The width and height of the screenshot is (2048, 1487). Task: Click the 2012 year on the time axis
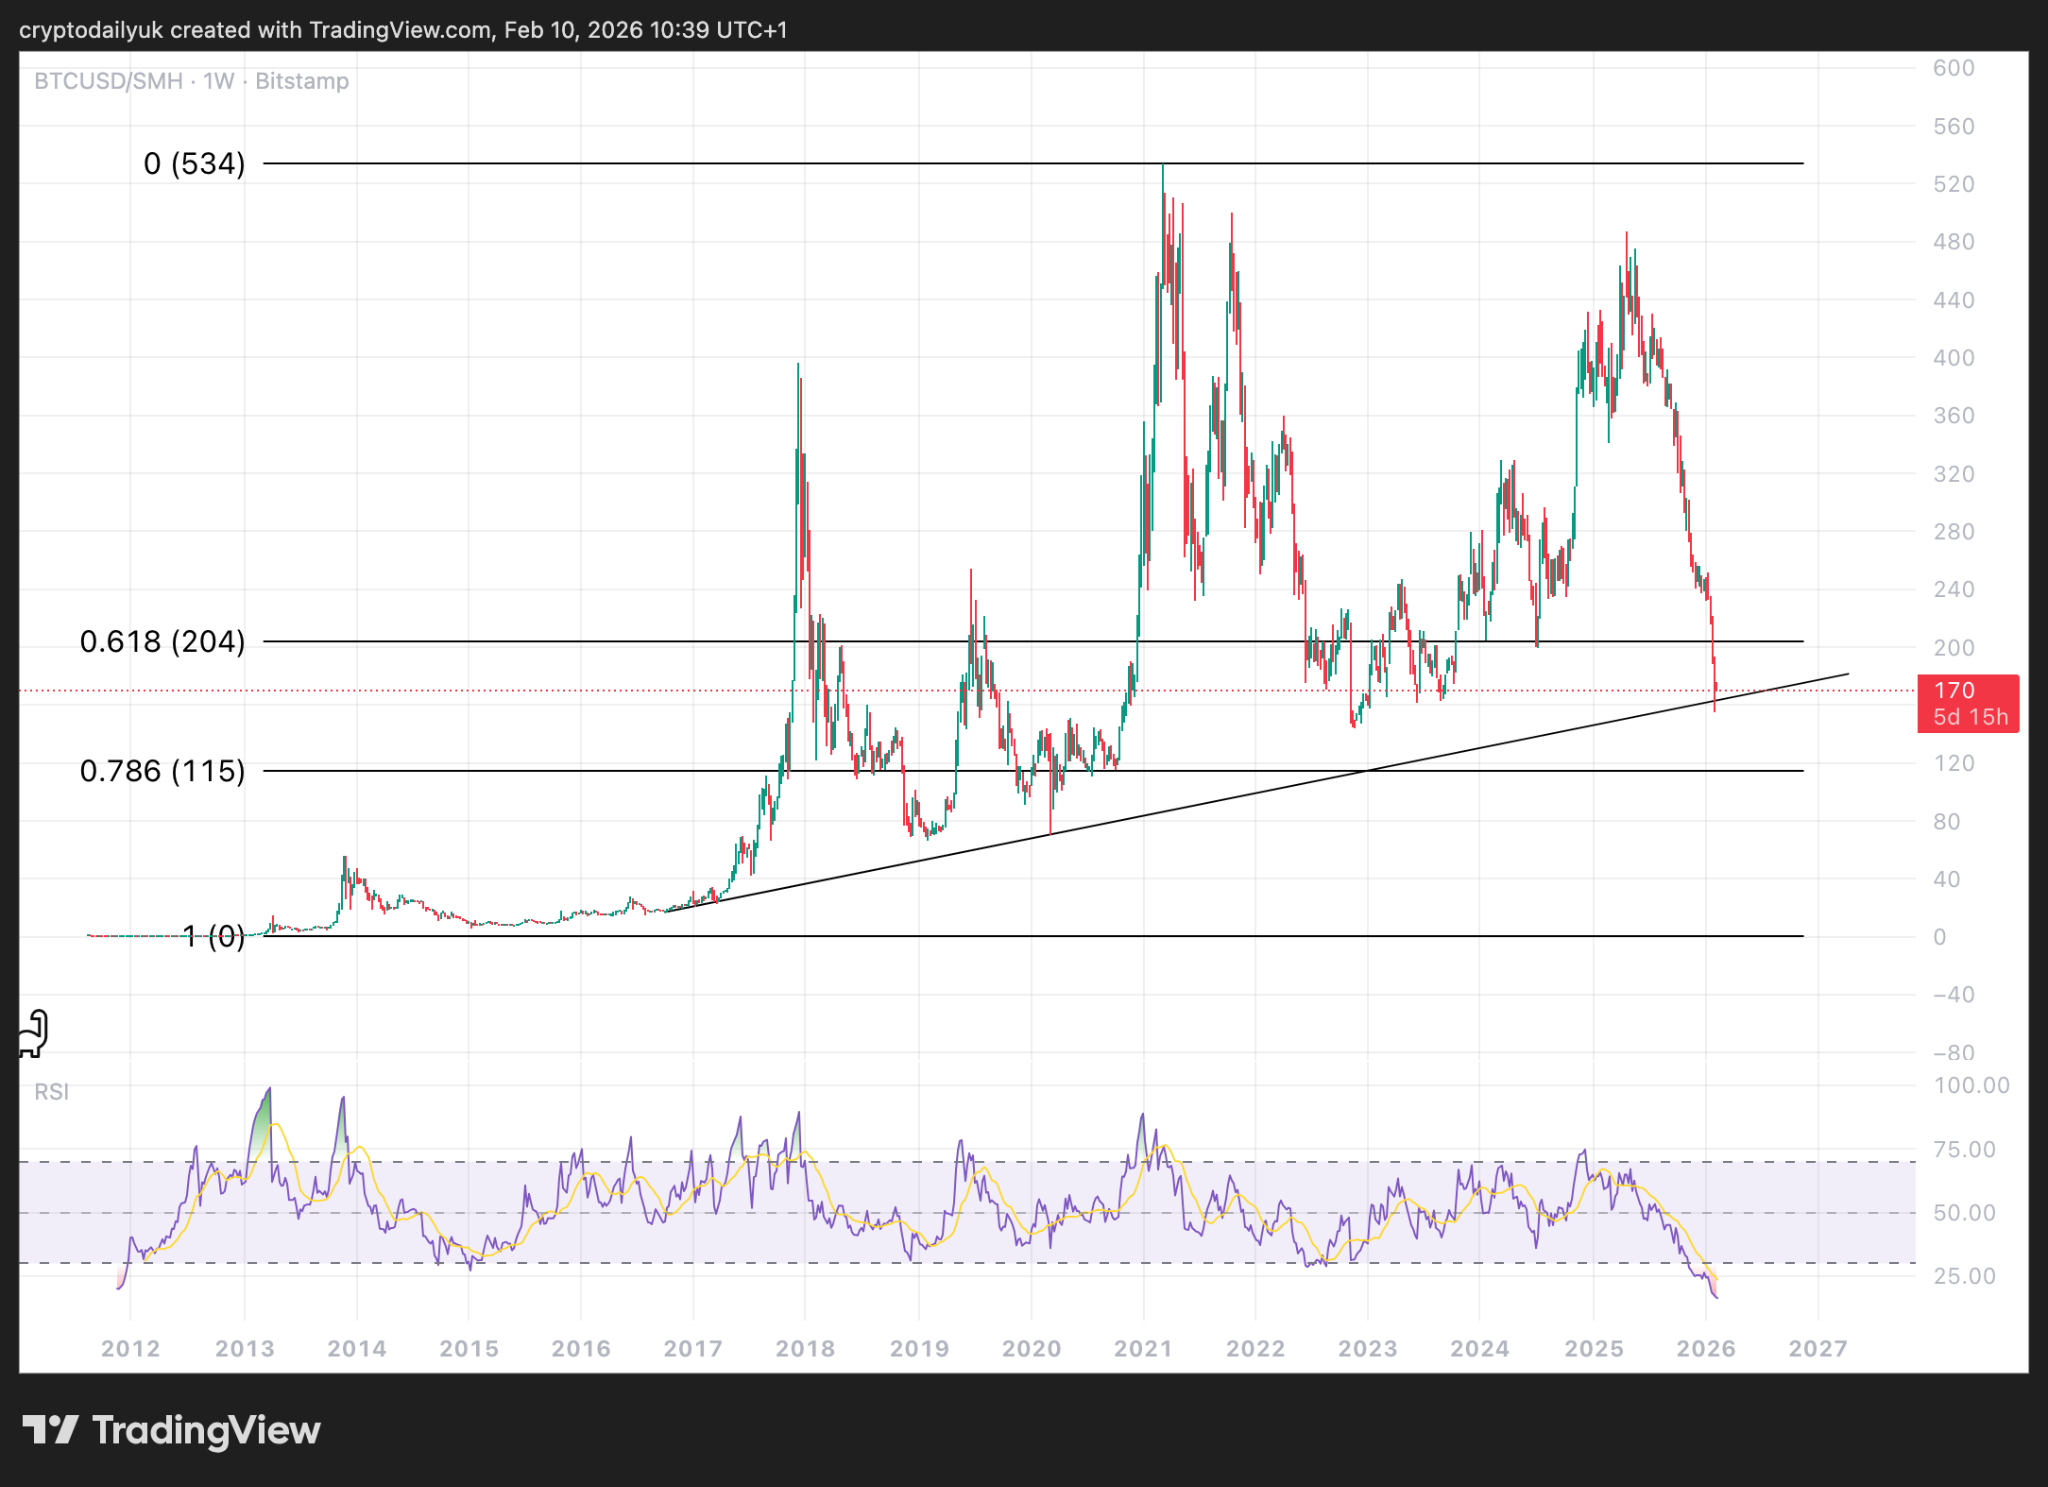(131, 1349)
